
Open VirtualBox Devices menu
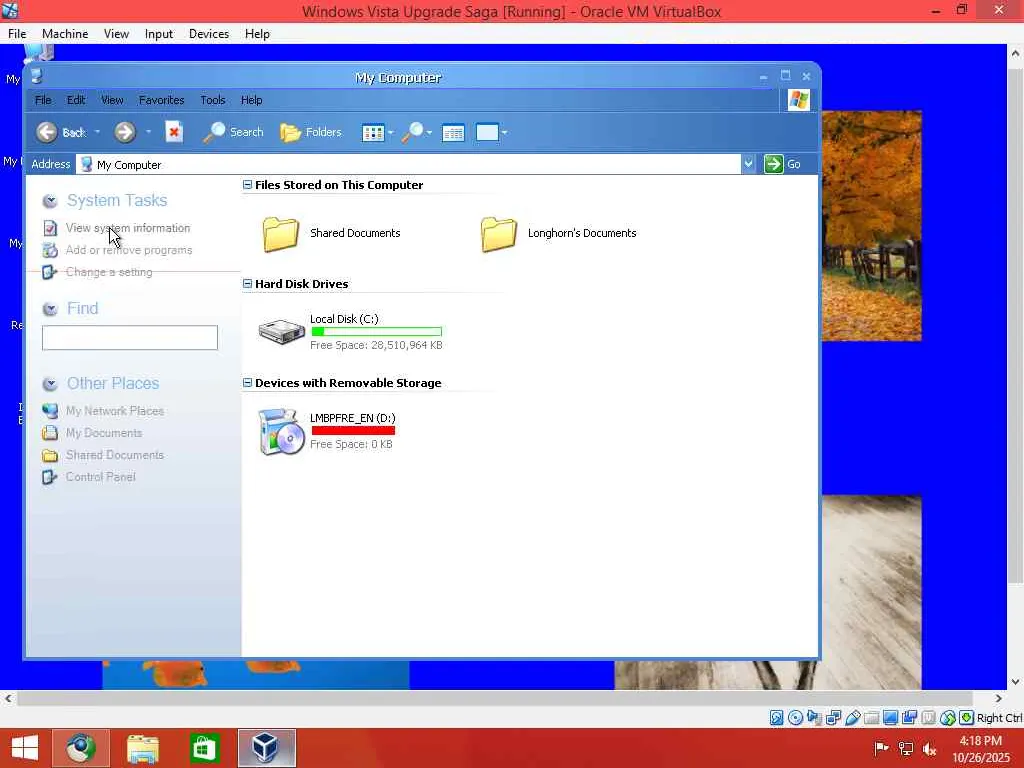pyautogui.click(x=209, y=34)
